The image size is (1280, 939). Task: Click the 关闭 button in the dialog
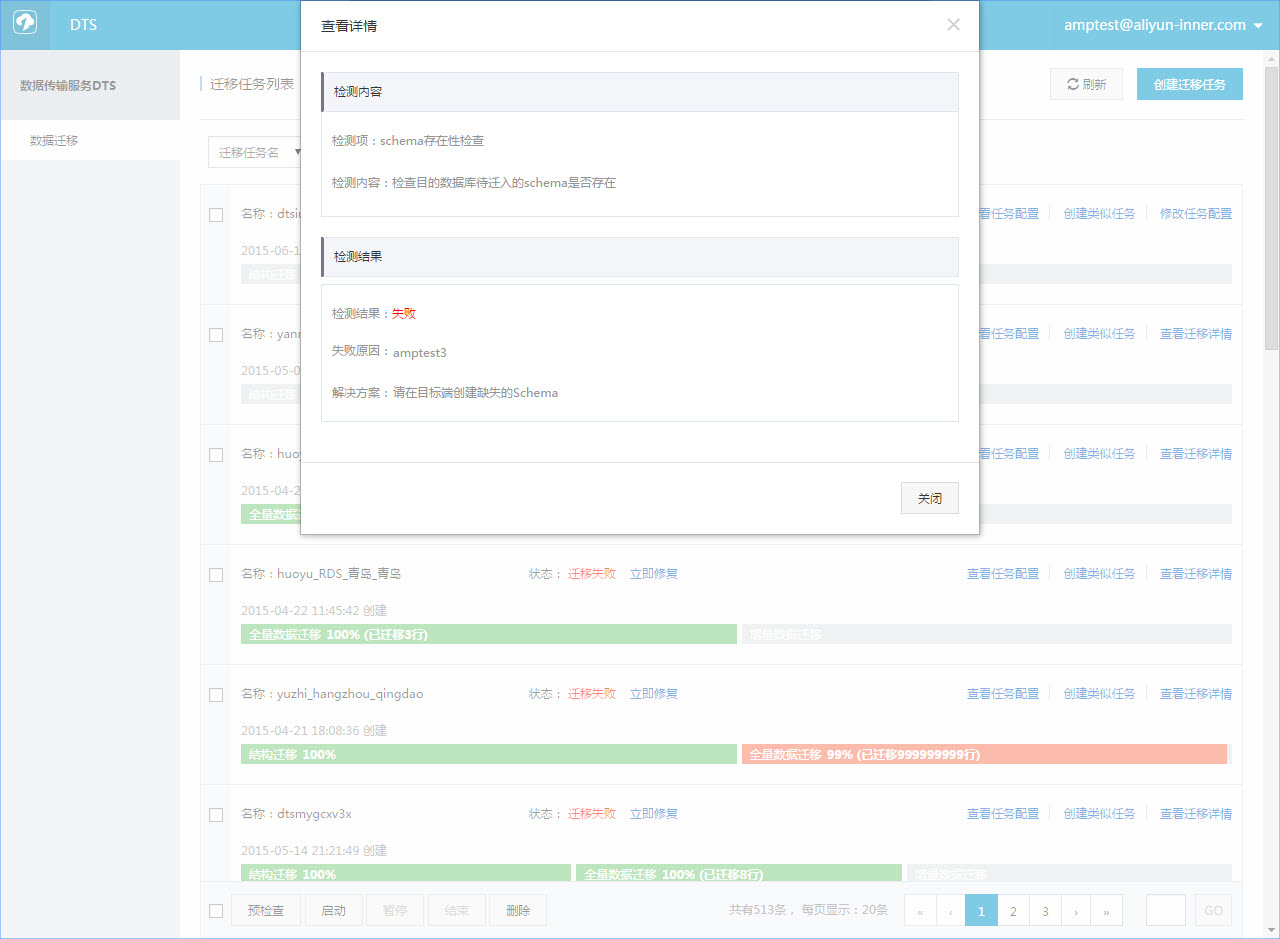tap(929, 497)
